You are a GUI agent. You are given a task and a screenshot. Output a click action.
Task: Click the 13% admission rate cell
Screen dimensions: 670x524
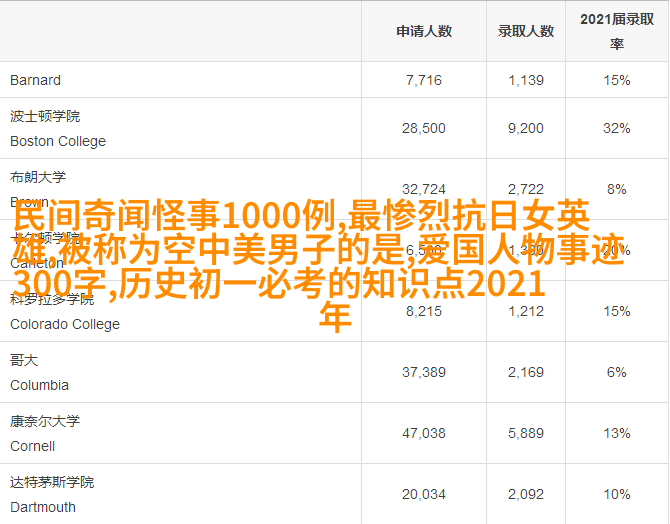tap(617, 433)
